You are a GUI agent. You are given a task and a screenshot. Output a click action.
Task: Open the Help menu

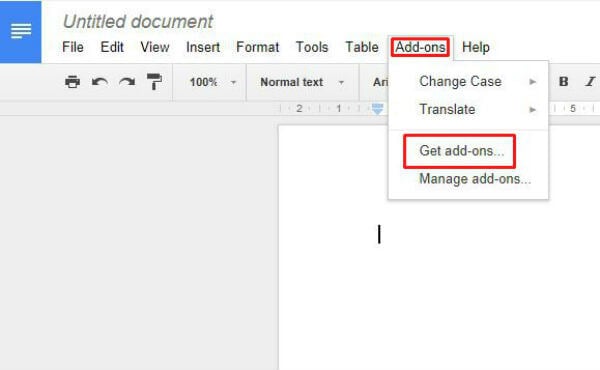pyautogui.click(x=476, y=47)
